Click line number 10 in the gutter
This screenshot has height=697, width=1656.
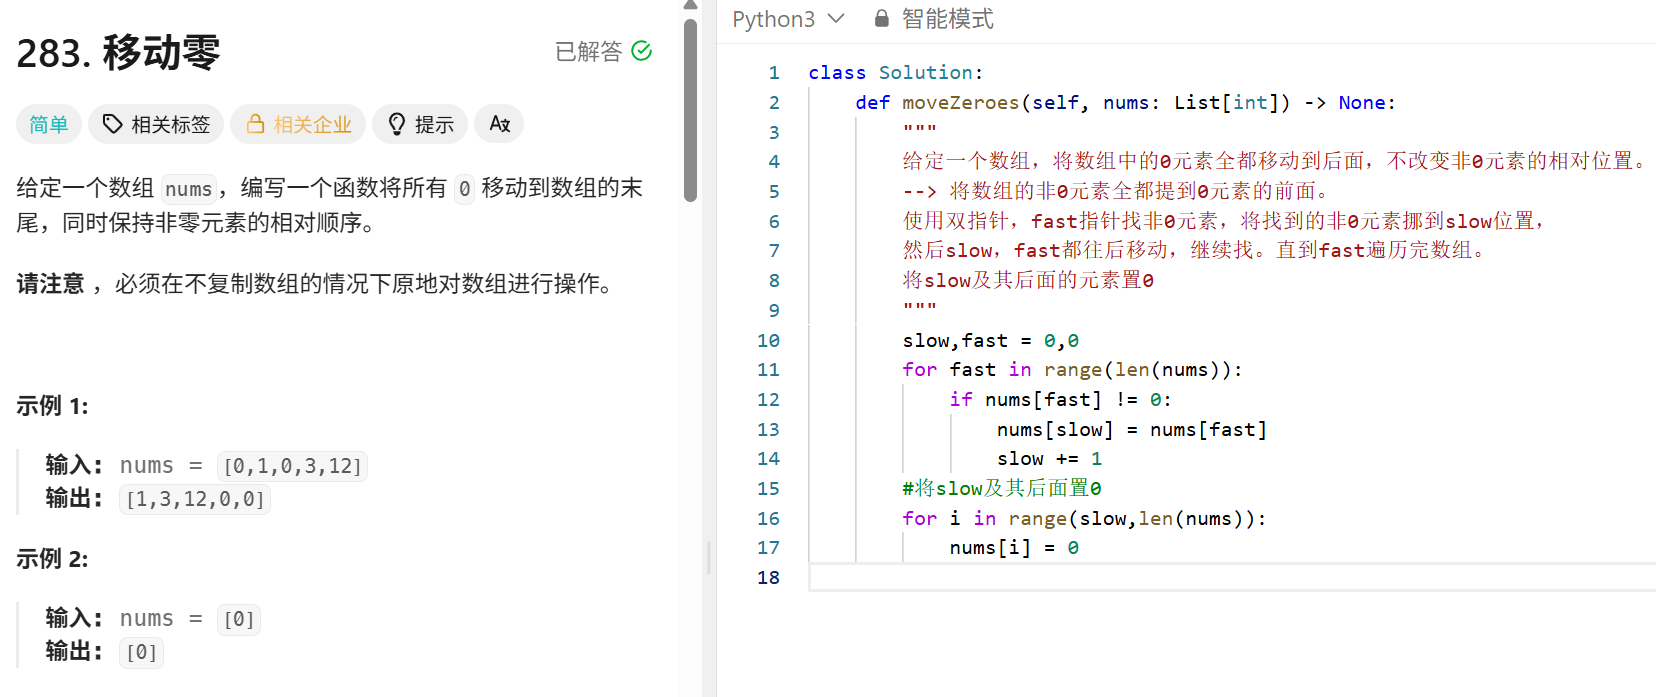(768, 341)
